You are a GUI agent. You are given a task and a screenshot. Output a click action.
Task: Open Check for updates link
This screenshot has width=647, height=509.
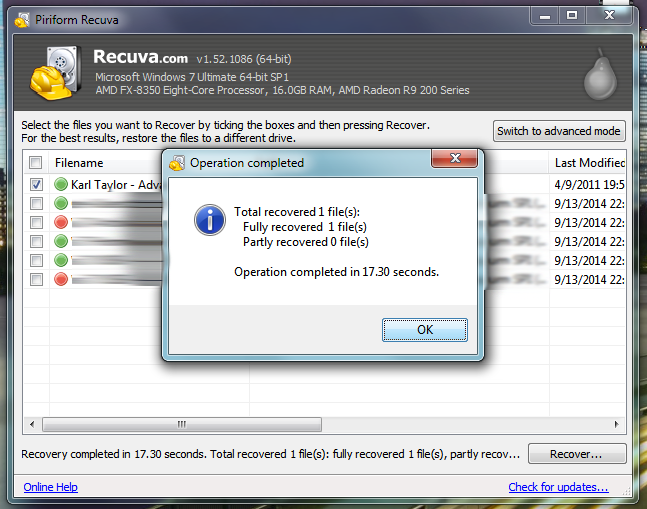[558, 487]
